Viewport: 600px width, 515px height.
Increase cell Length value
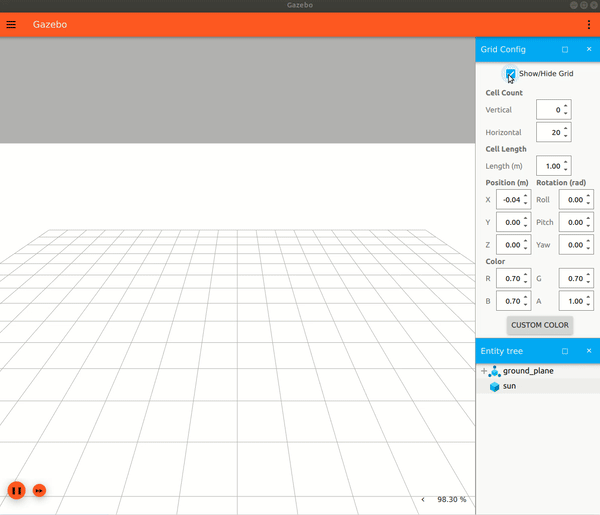point(566,162)
